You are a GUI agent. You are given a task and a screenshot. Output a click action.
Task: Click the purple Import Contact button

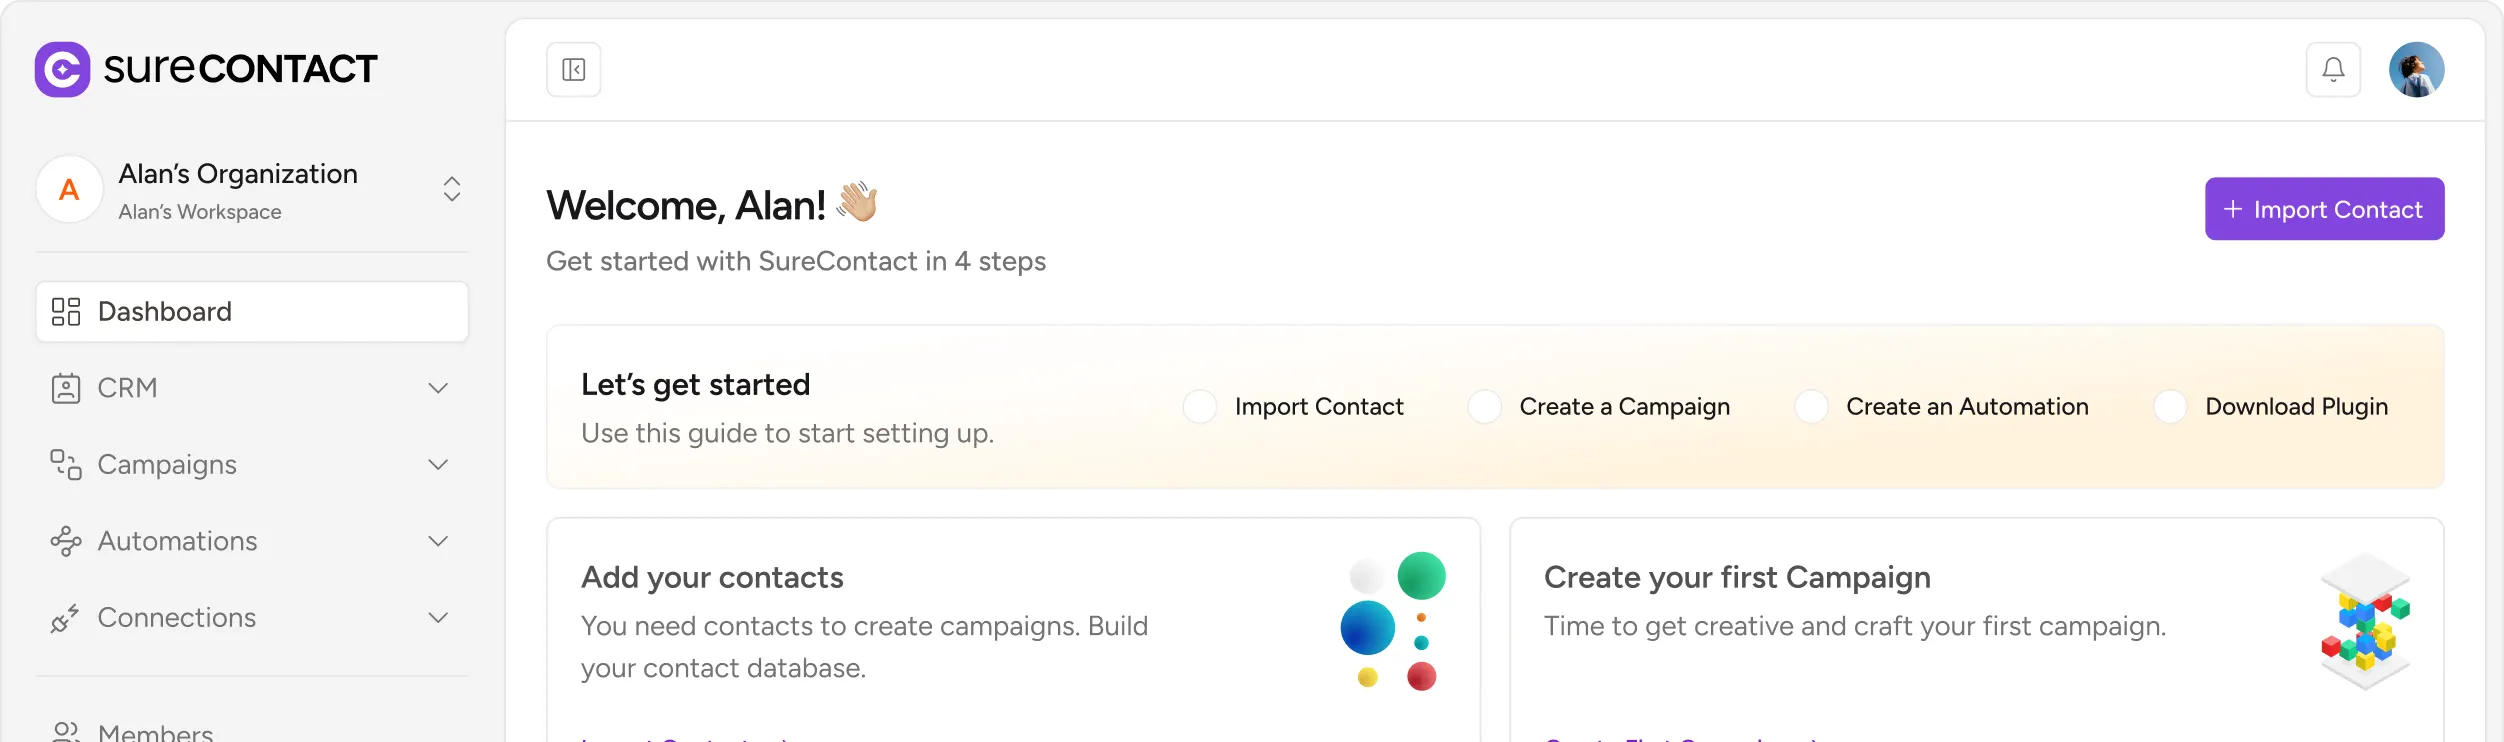(x=2324, y=209)
